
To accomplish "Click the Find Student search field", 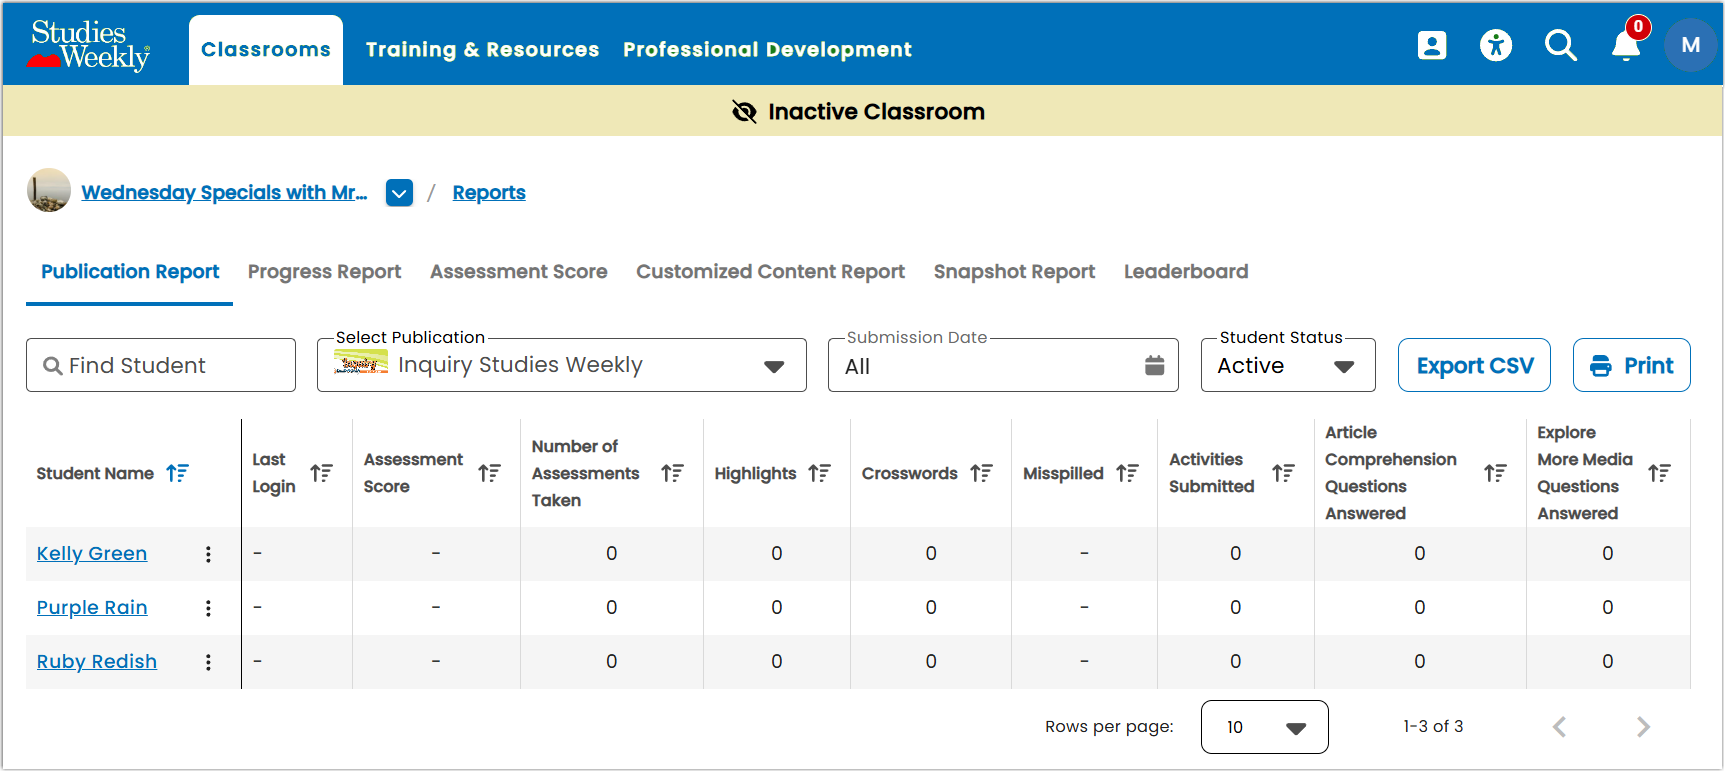I will coord(161,365).
